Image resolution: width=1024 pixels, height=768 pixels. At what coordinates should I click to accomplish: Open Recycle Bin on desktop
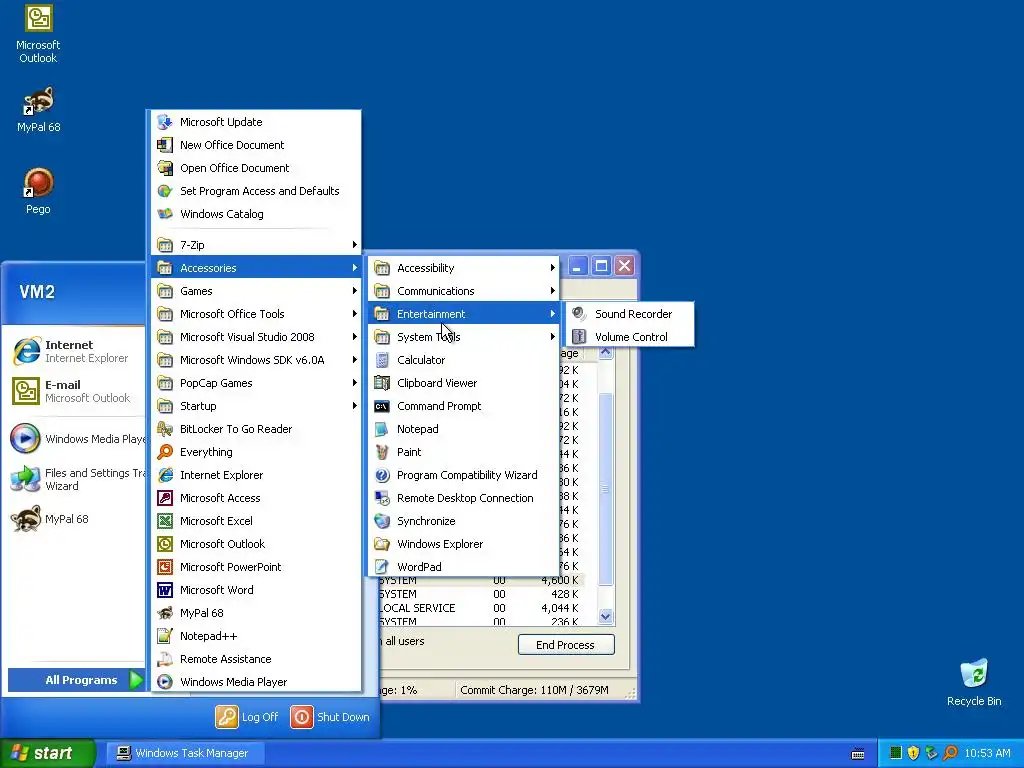974,683
